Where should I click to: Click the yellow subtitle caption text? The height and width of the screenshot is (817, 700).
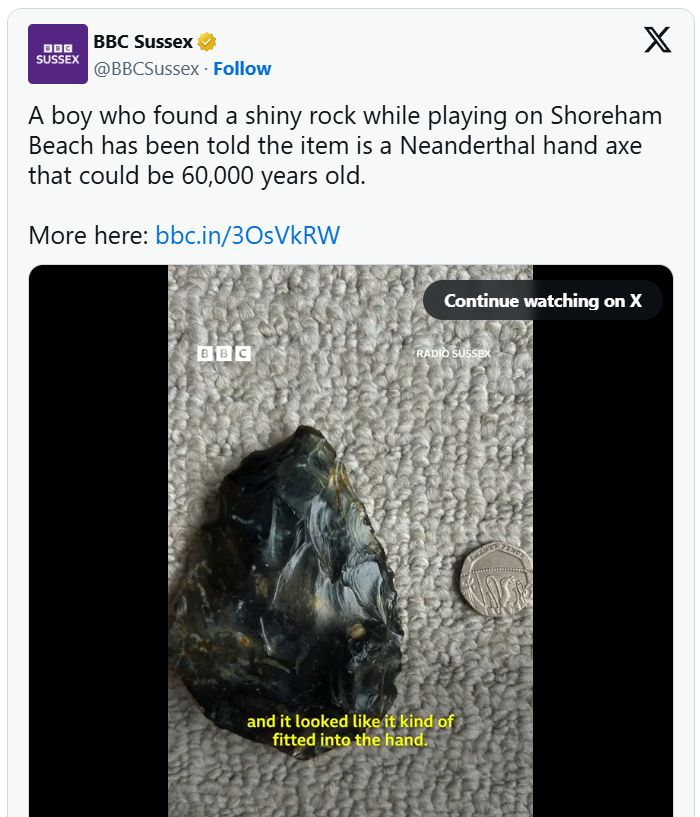click(x=350, y=730)
